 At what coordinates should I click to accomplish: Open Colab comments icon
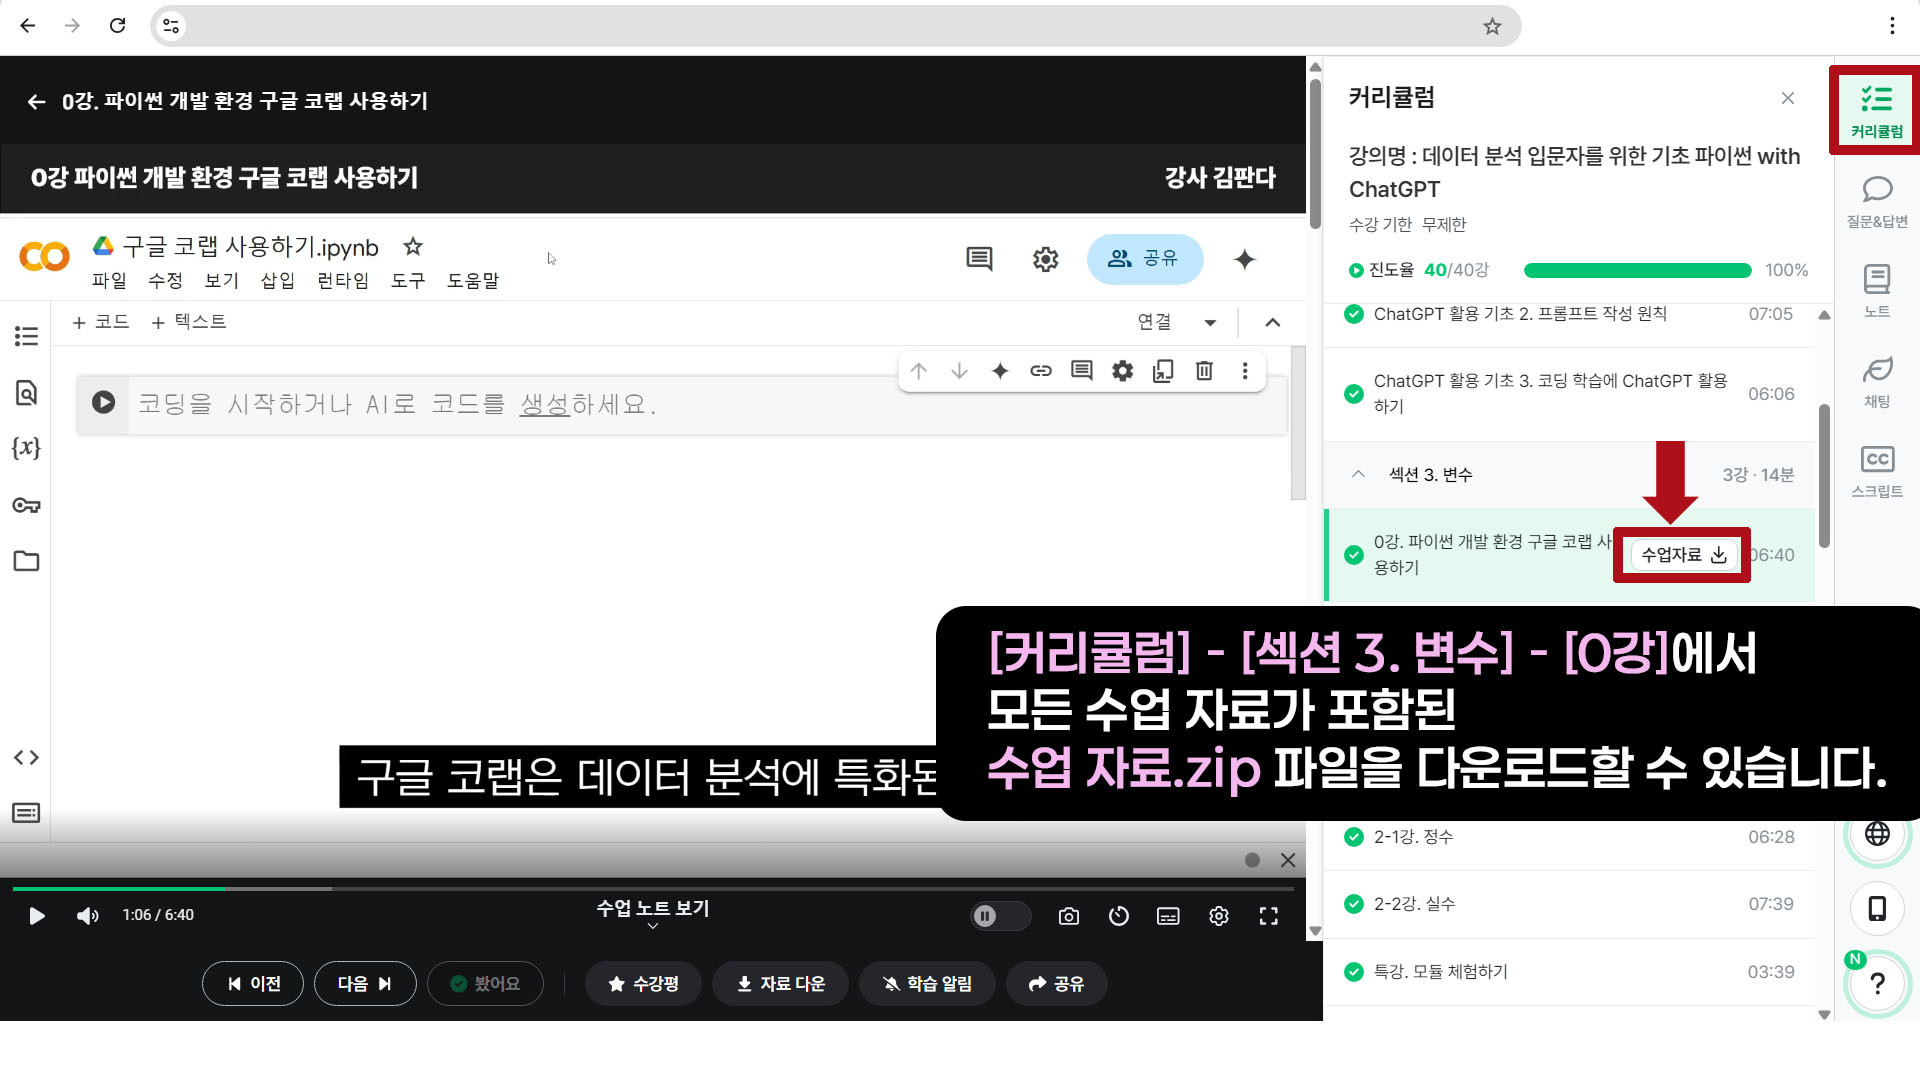pyautogui.click(x=979, y=259)
